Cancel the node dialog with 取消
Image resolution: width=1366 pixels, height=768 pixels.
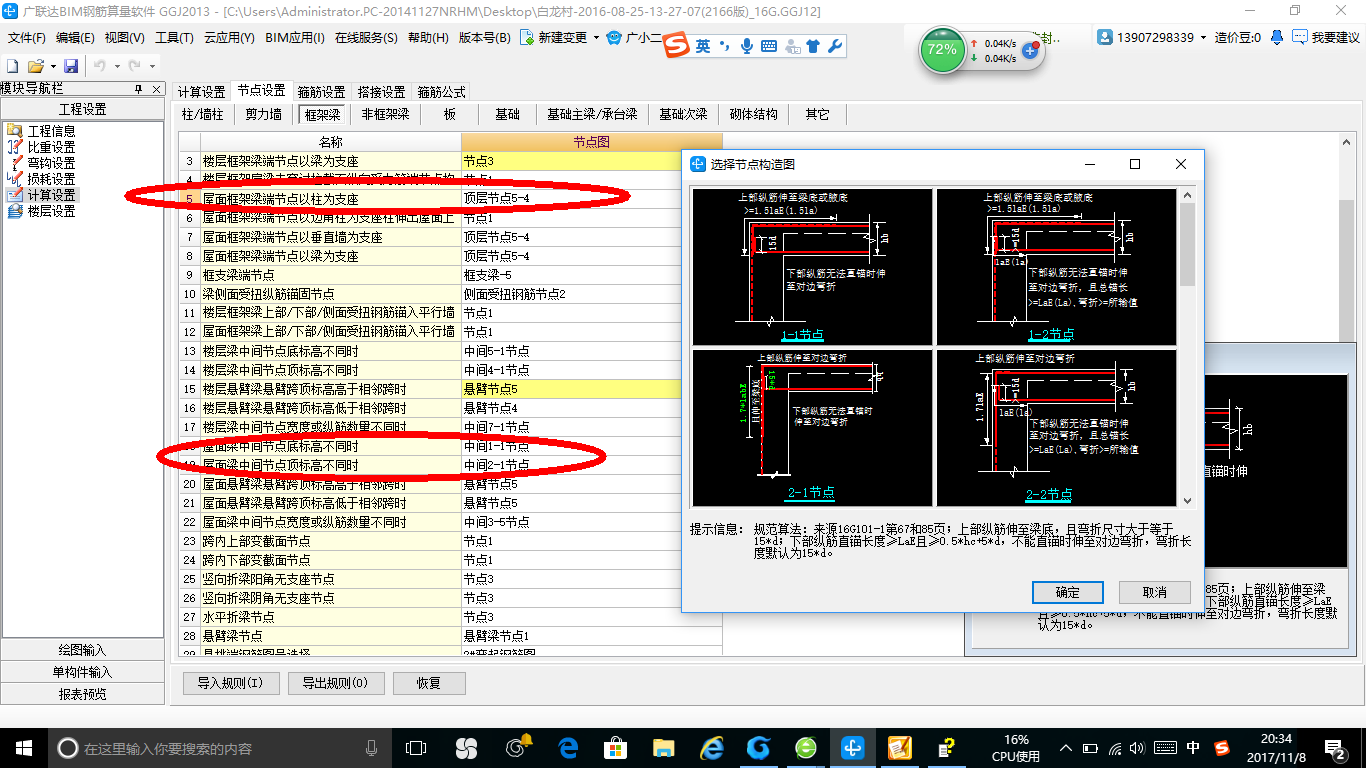1155,592
